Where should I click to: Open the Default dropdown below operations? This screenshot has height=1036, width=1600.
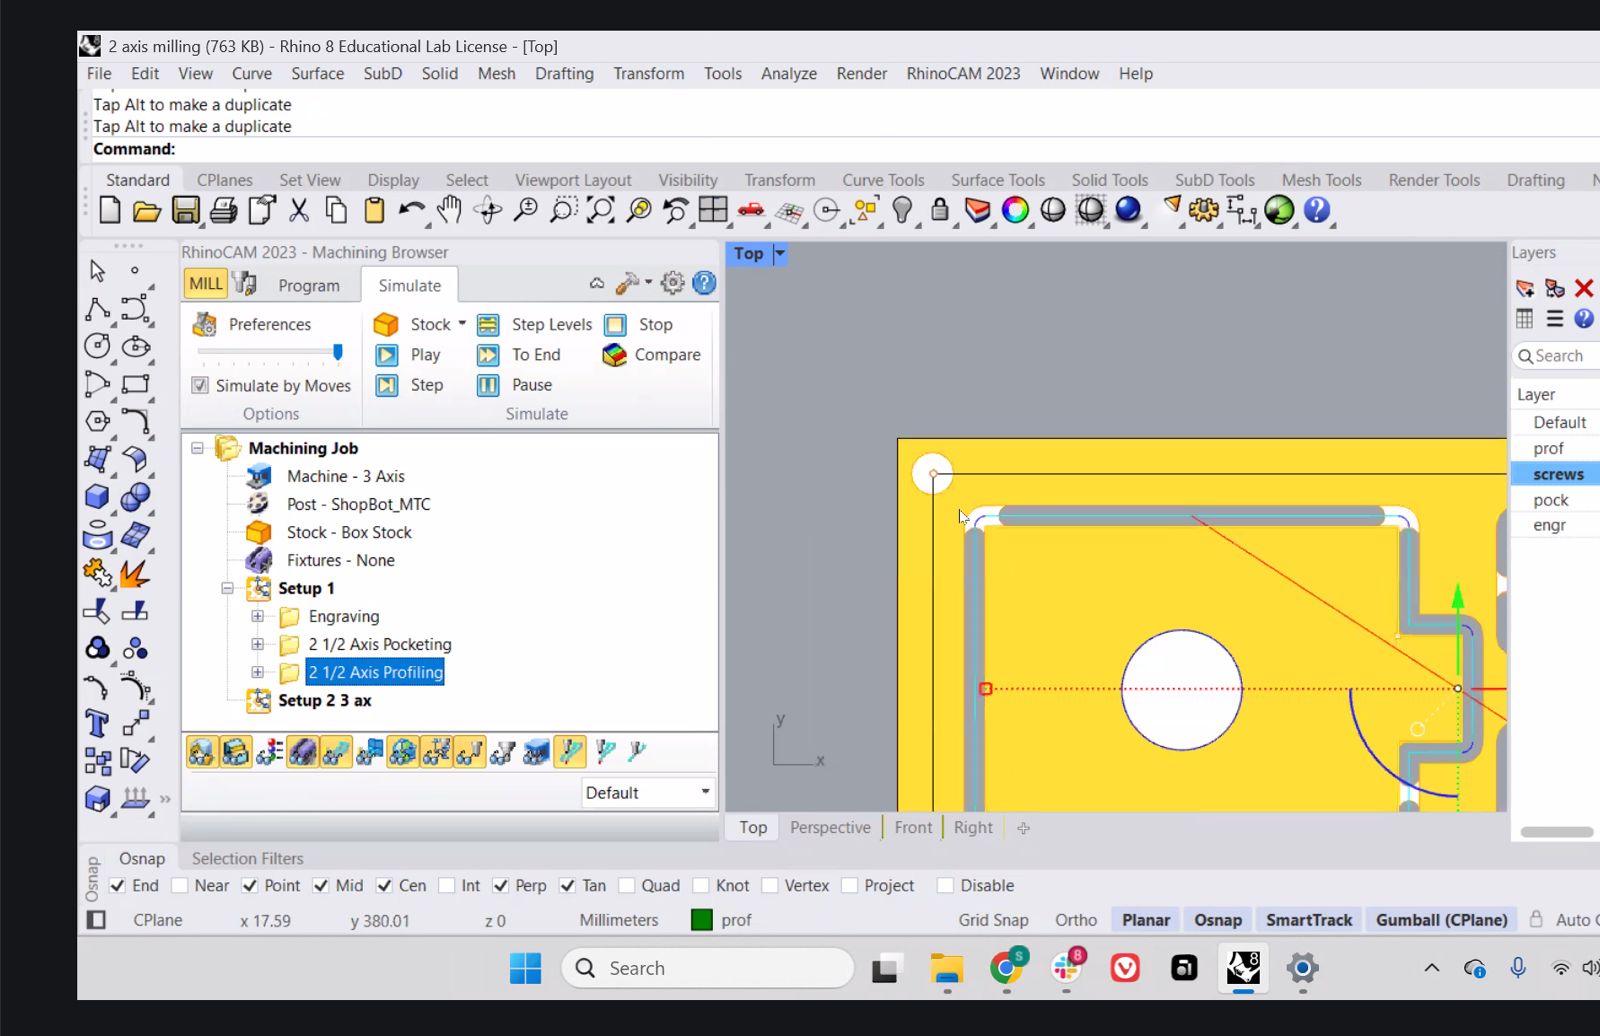point(648,793)
